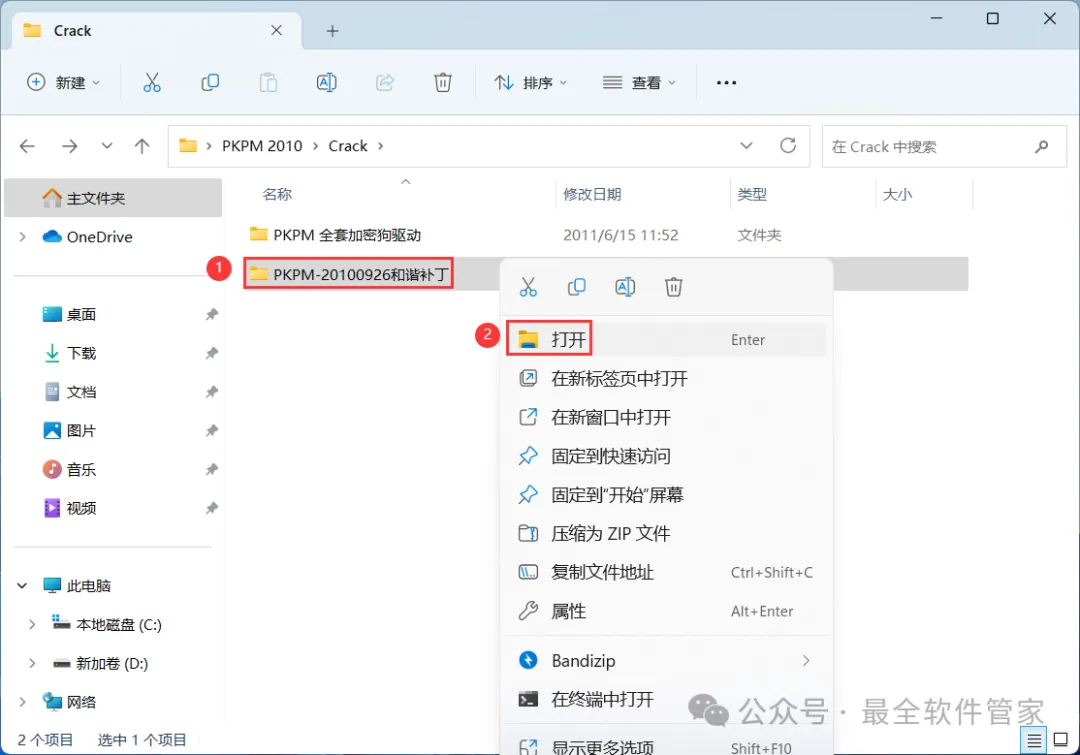Open the Bandizip submenu
1080x755 pixels.
(666, 661)
